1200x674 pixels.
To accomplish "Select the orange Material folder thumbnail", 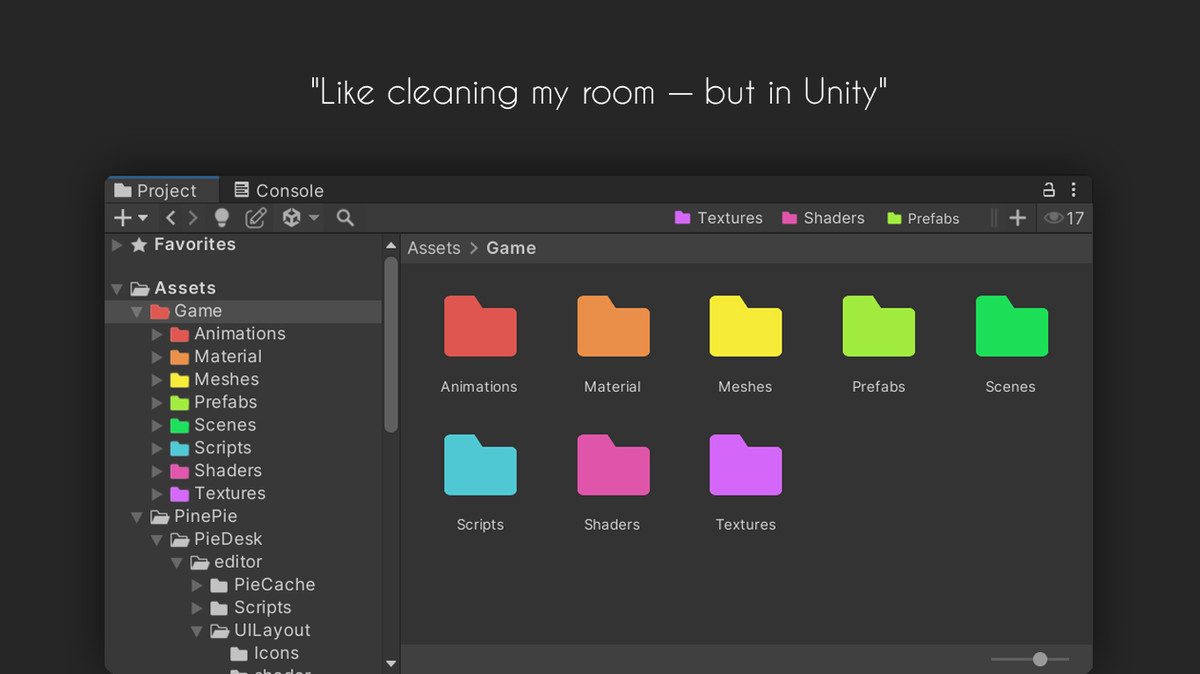I will tap(613, 327).
